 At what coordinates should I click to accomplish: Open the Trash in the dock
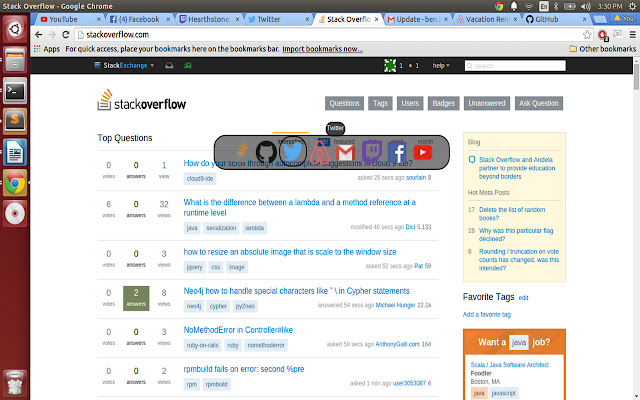[x=15, y=383]
